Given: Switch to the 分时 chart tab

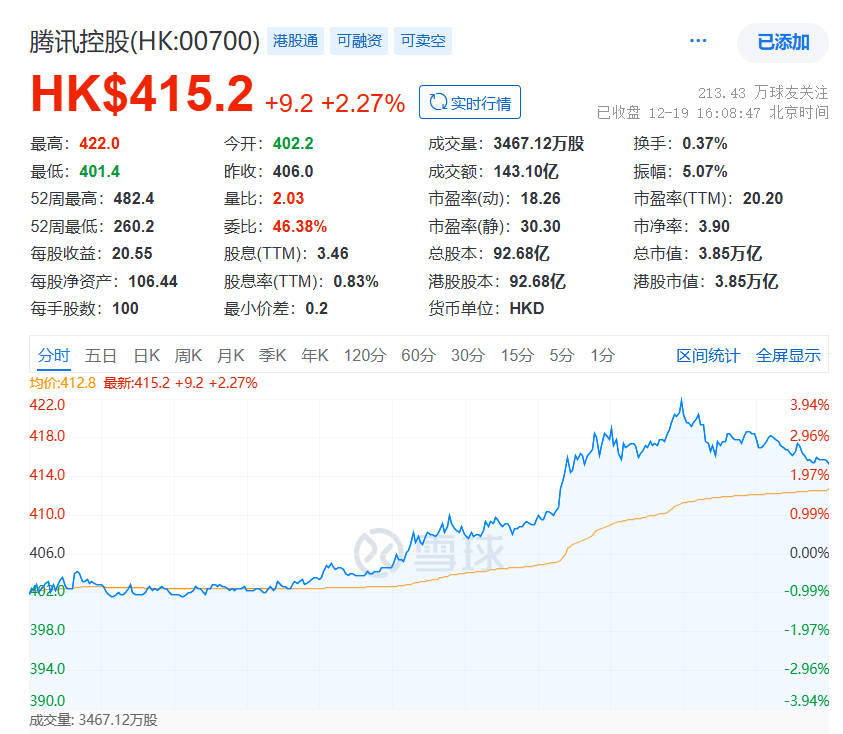Looking at the screenshot, I should coord(54,355).
